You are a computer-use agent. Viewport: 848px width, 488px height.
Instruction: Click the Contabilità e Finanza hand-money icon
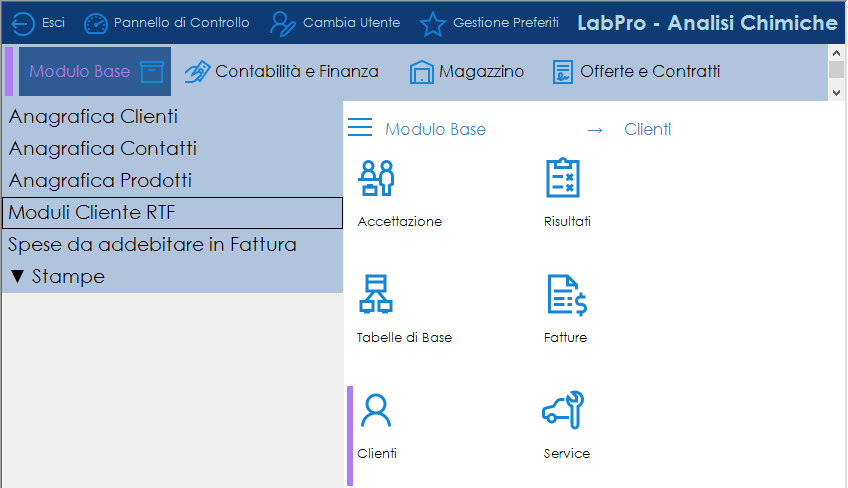coord(197,71)
